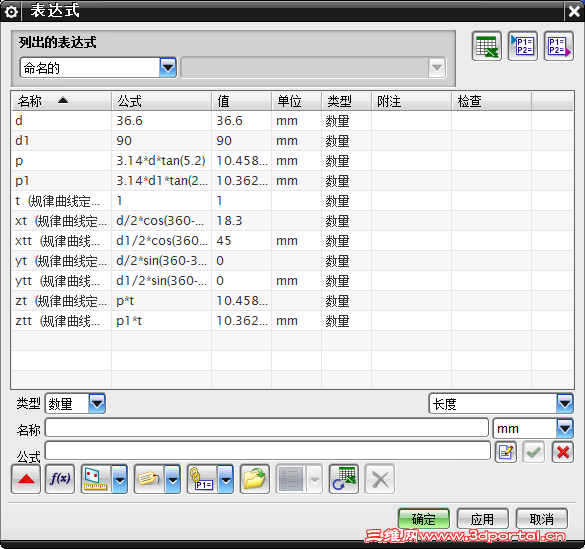Select the expression row named p1
The width and height of the screenshot is (585, 549).
coord(292,181)
